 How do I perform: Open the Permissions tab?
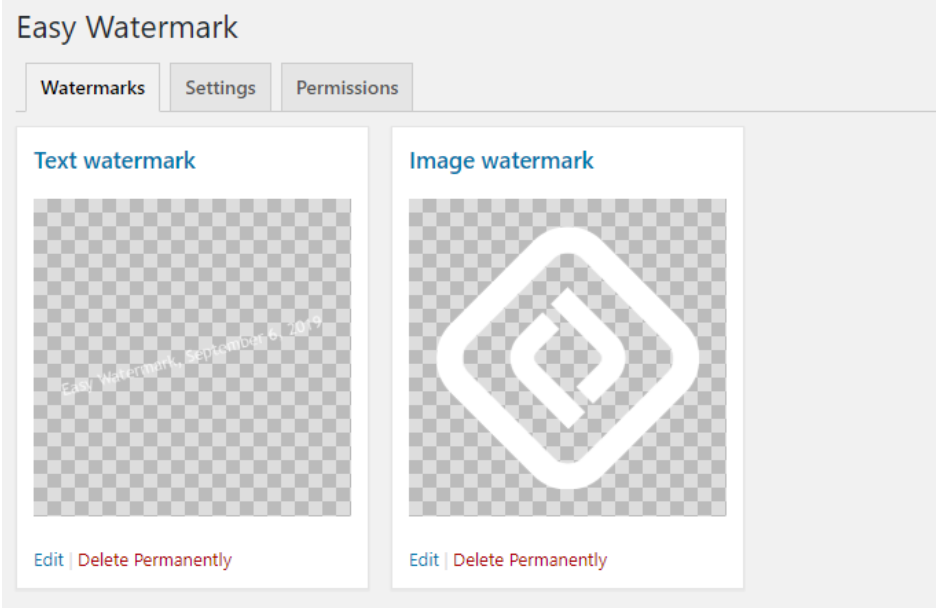pos(346,88)
